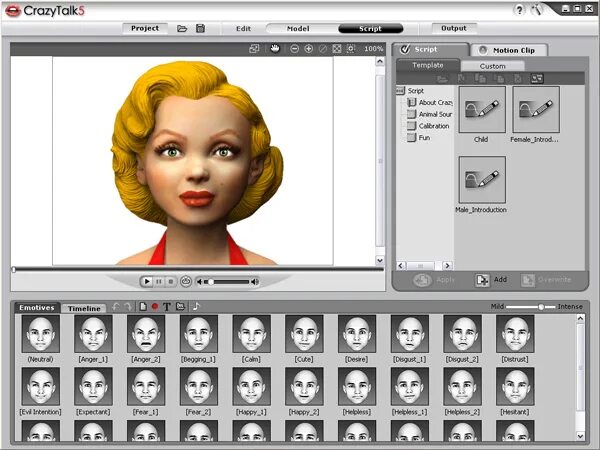Select the Script panel tab

(431, 49)
